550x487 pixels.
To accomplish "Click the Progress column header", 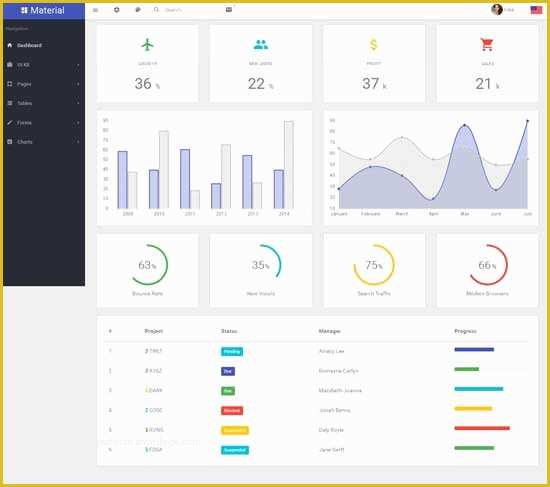I will pyautogui.click(x=465, y=331).
